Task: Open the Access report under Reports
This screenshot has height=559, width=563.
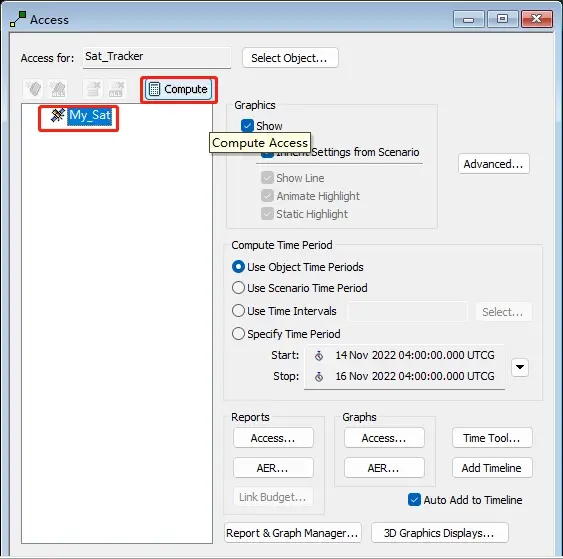Action: coord(273,438)
